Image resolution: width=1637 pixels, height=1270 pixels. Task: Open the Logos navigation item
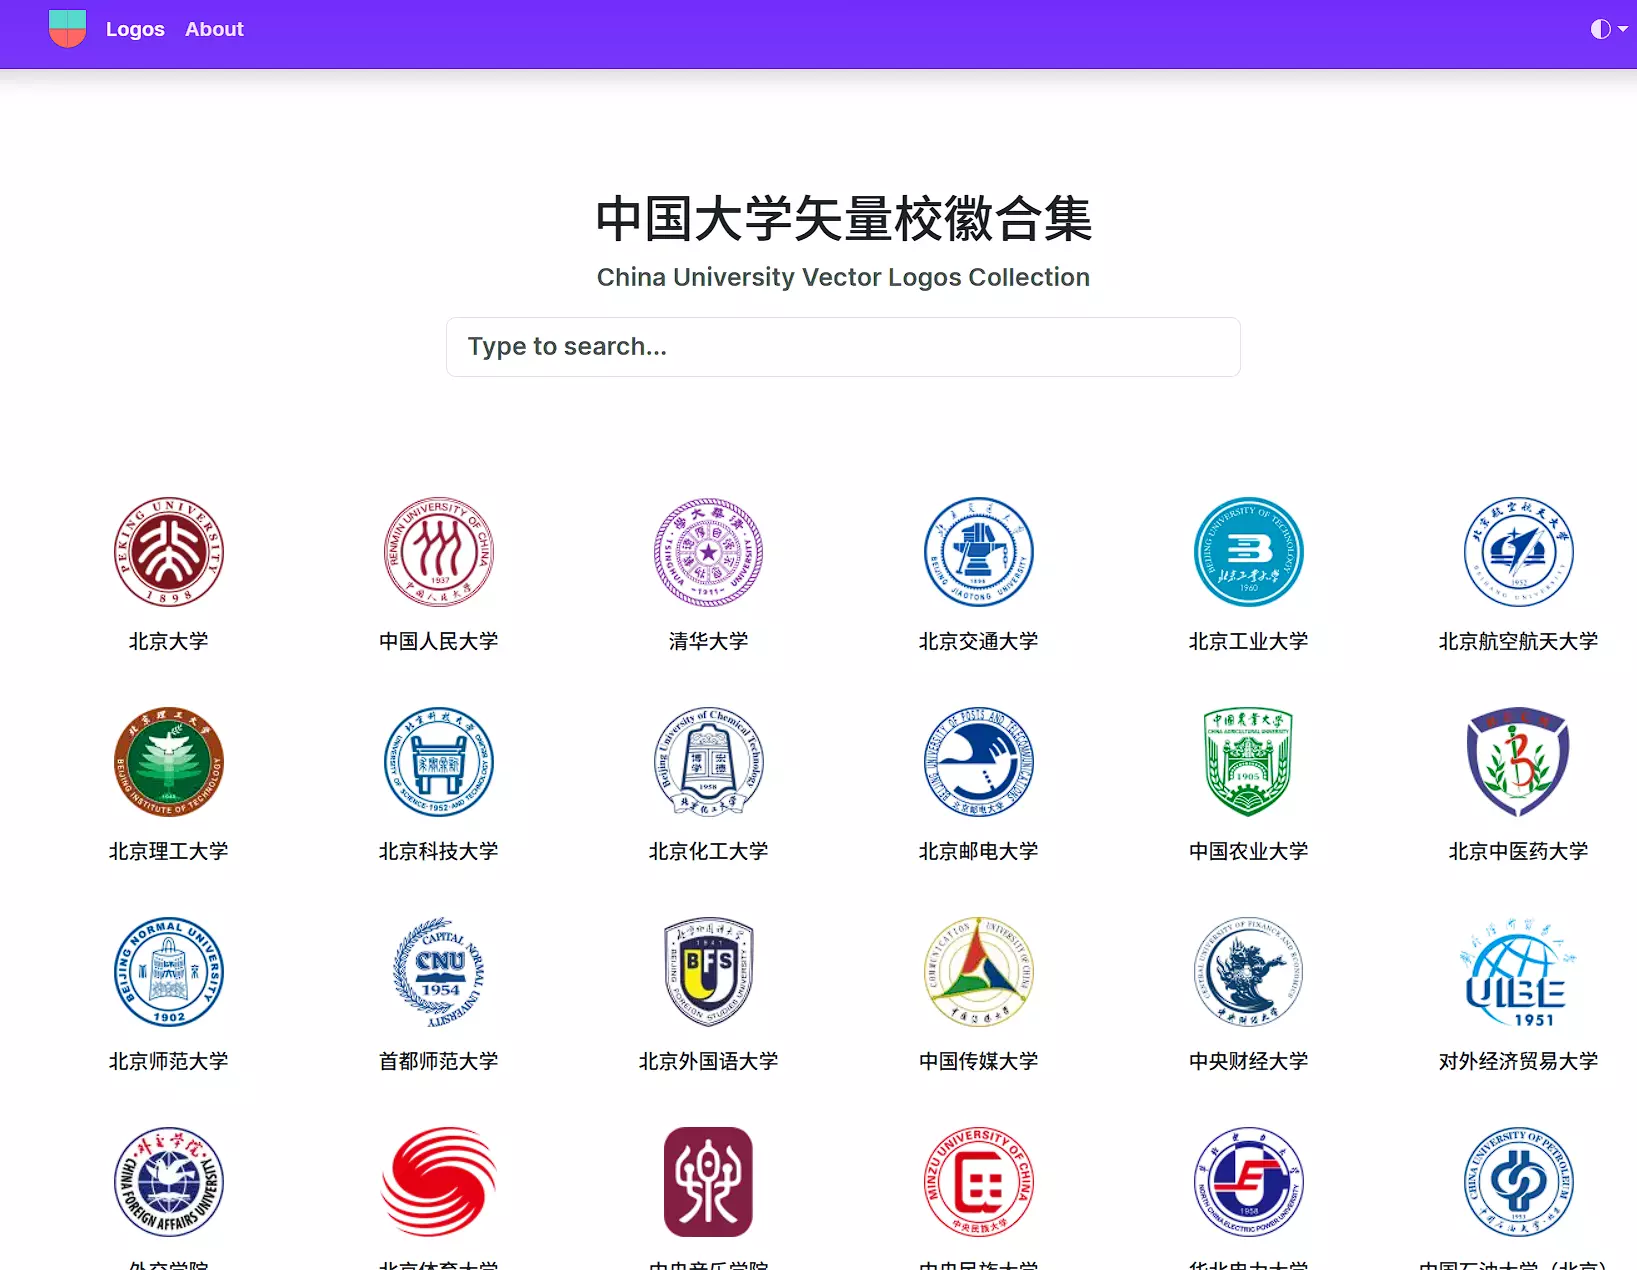point(135,29)
